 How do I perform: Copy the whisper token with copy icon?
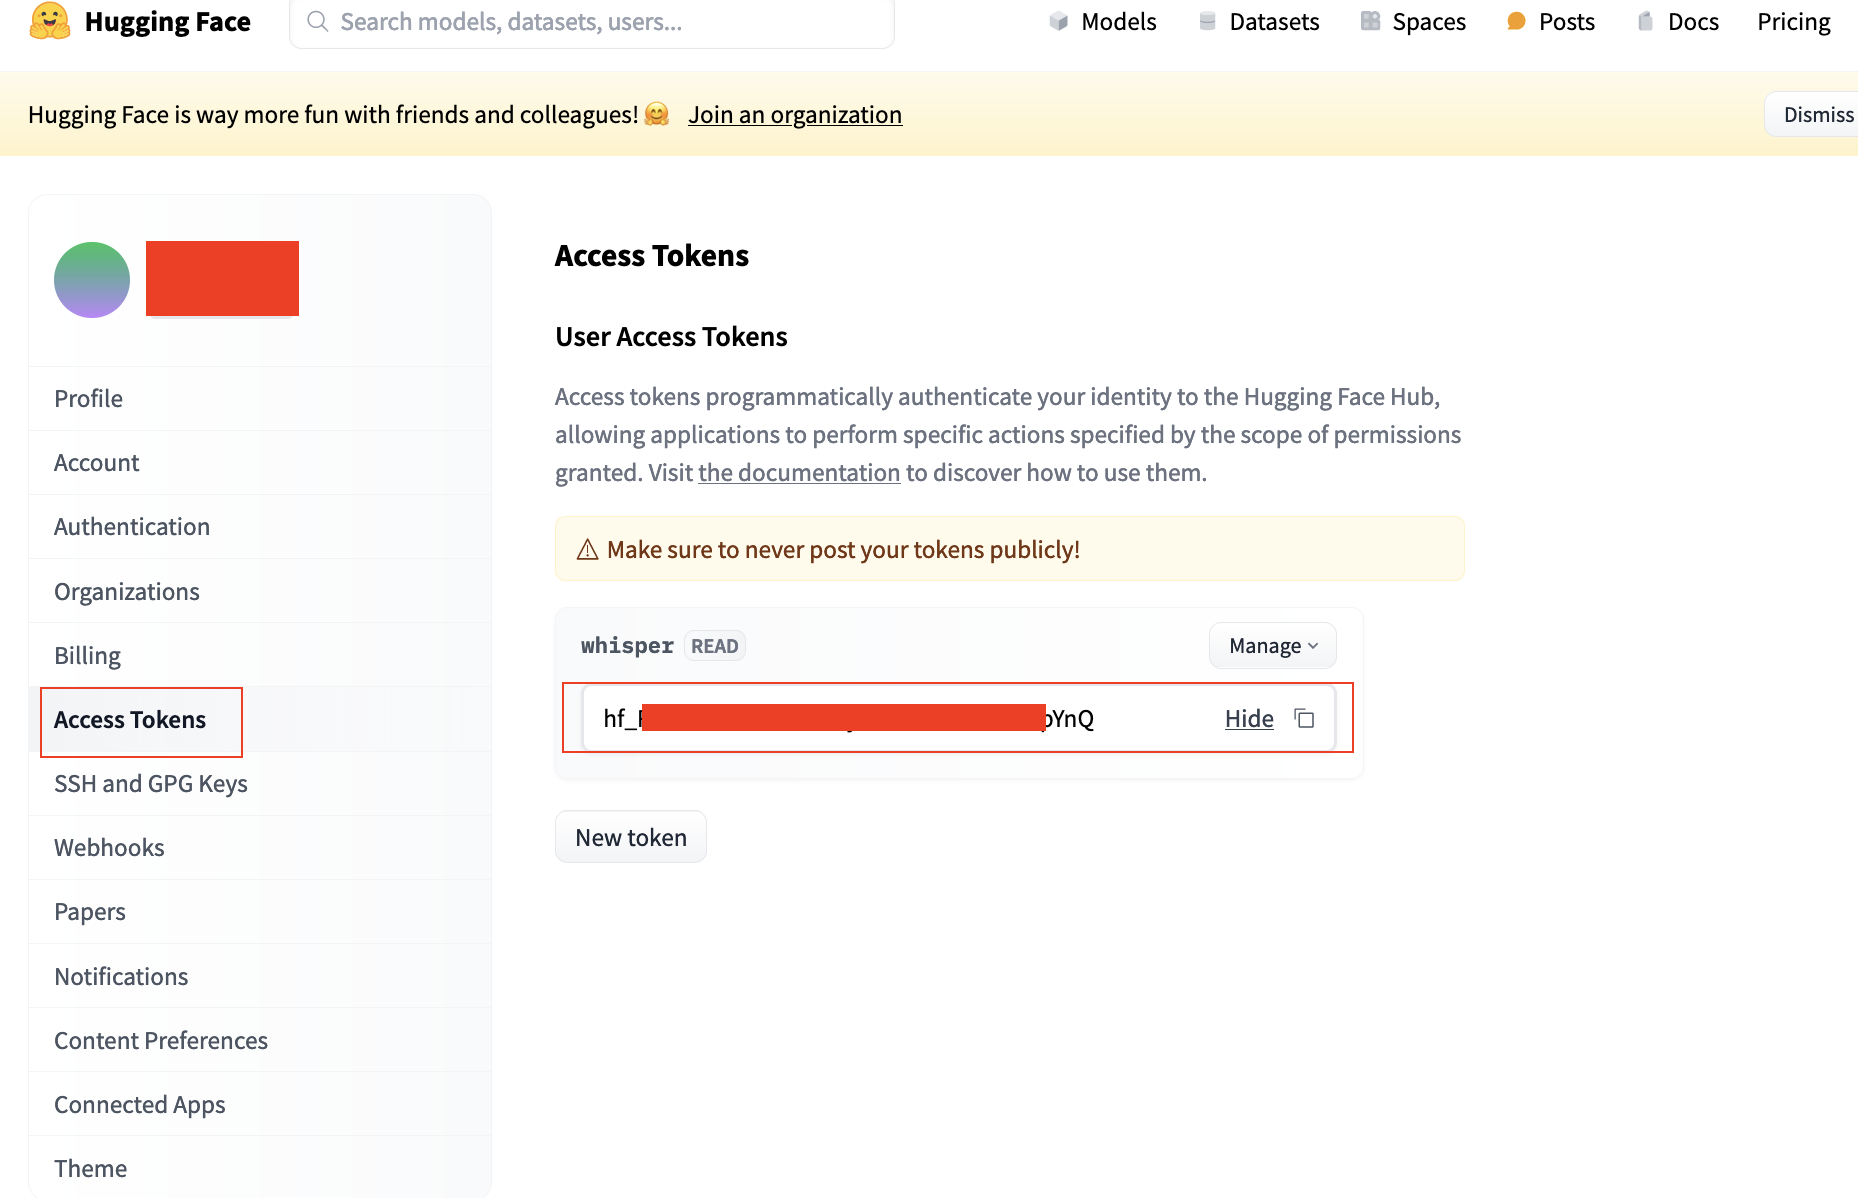[1304, 718]
